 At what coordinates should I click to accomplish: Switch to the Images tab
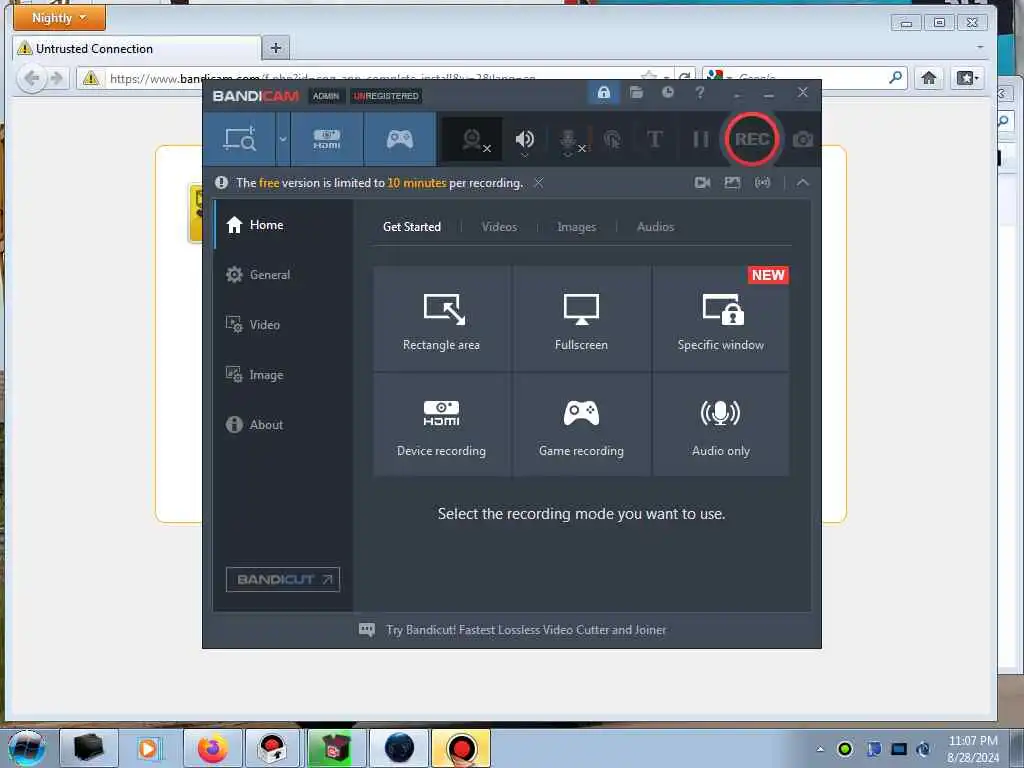coord(576,227)
